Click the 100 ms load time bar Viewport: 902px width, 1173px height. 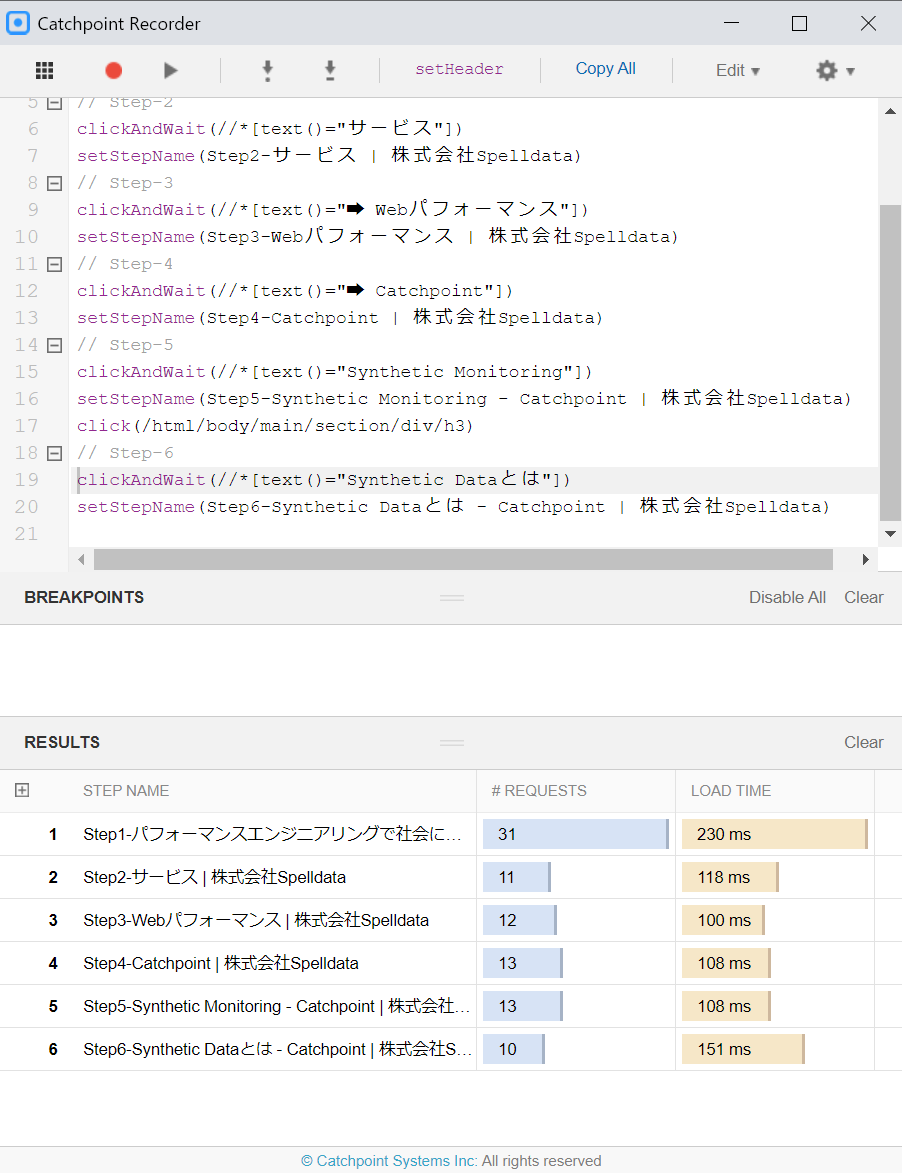tap(723, 920)
